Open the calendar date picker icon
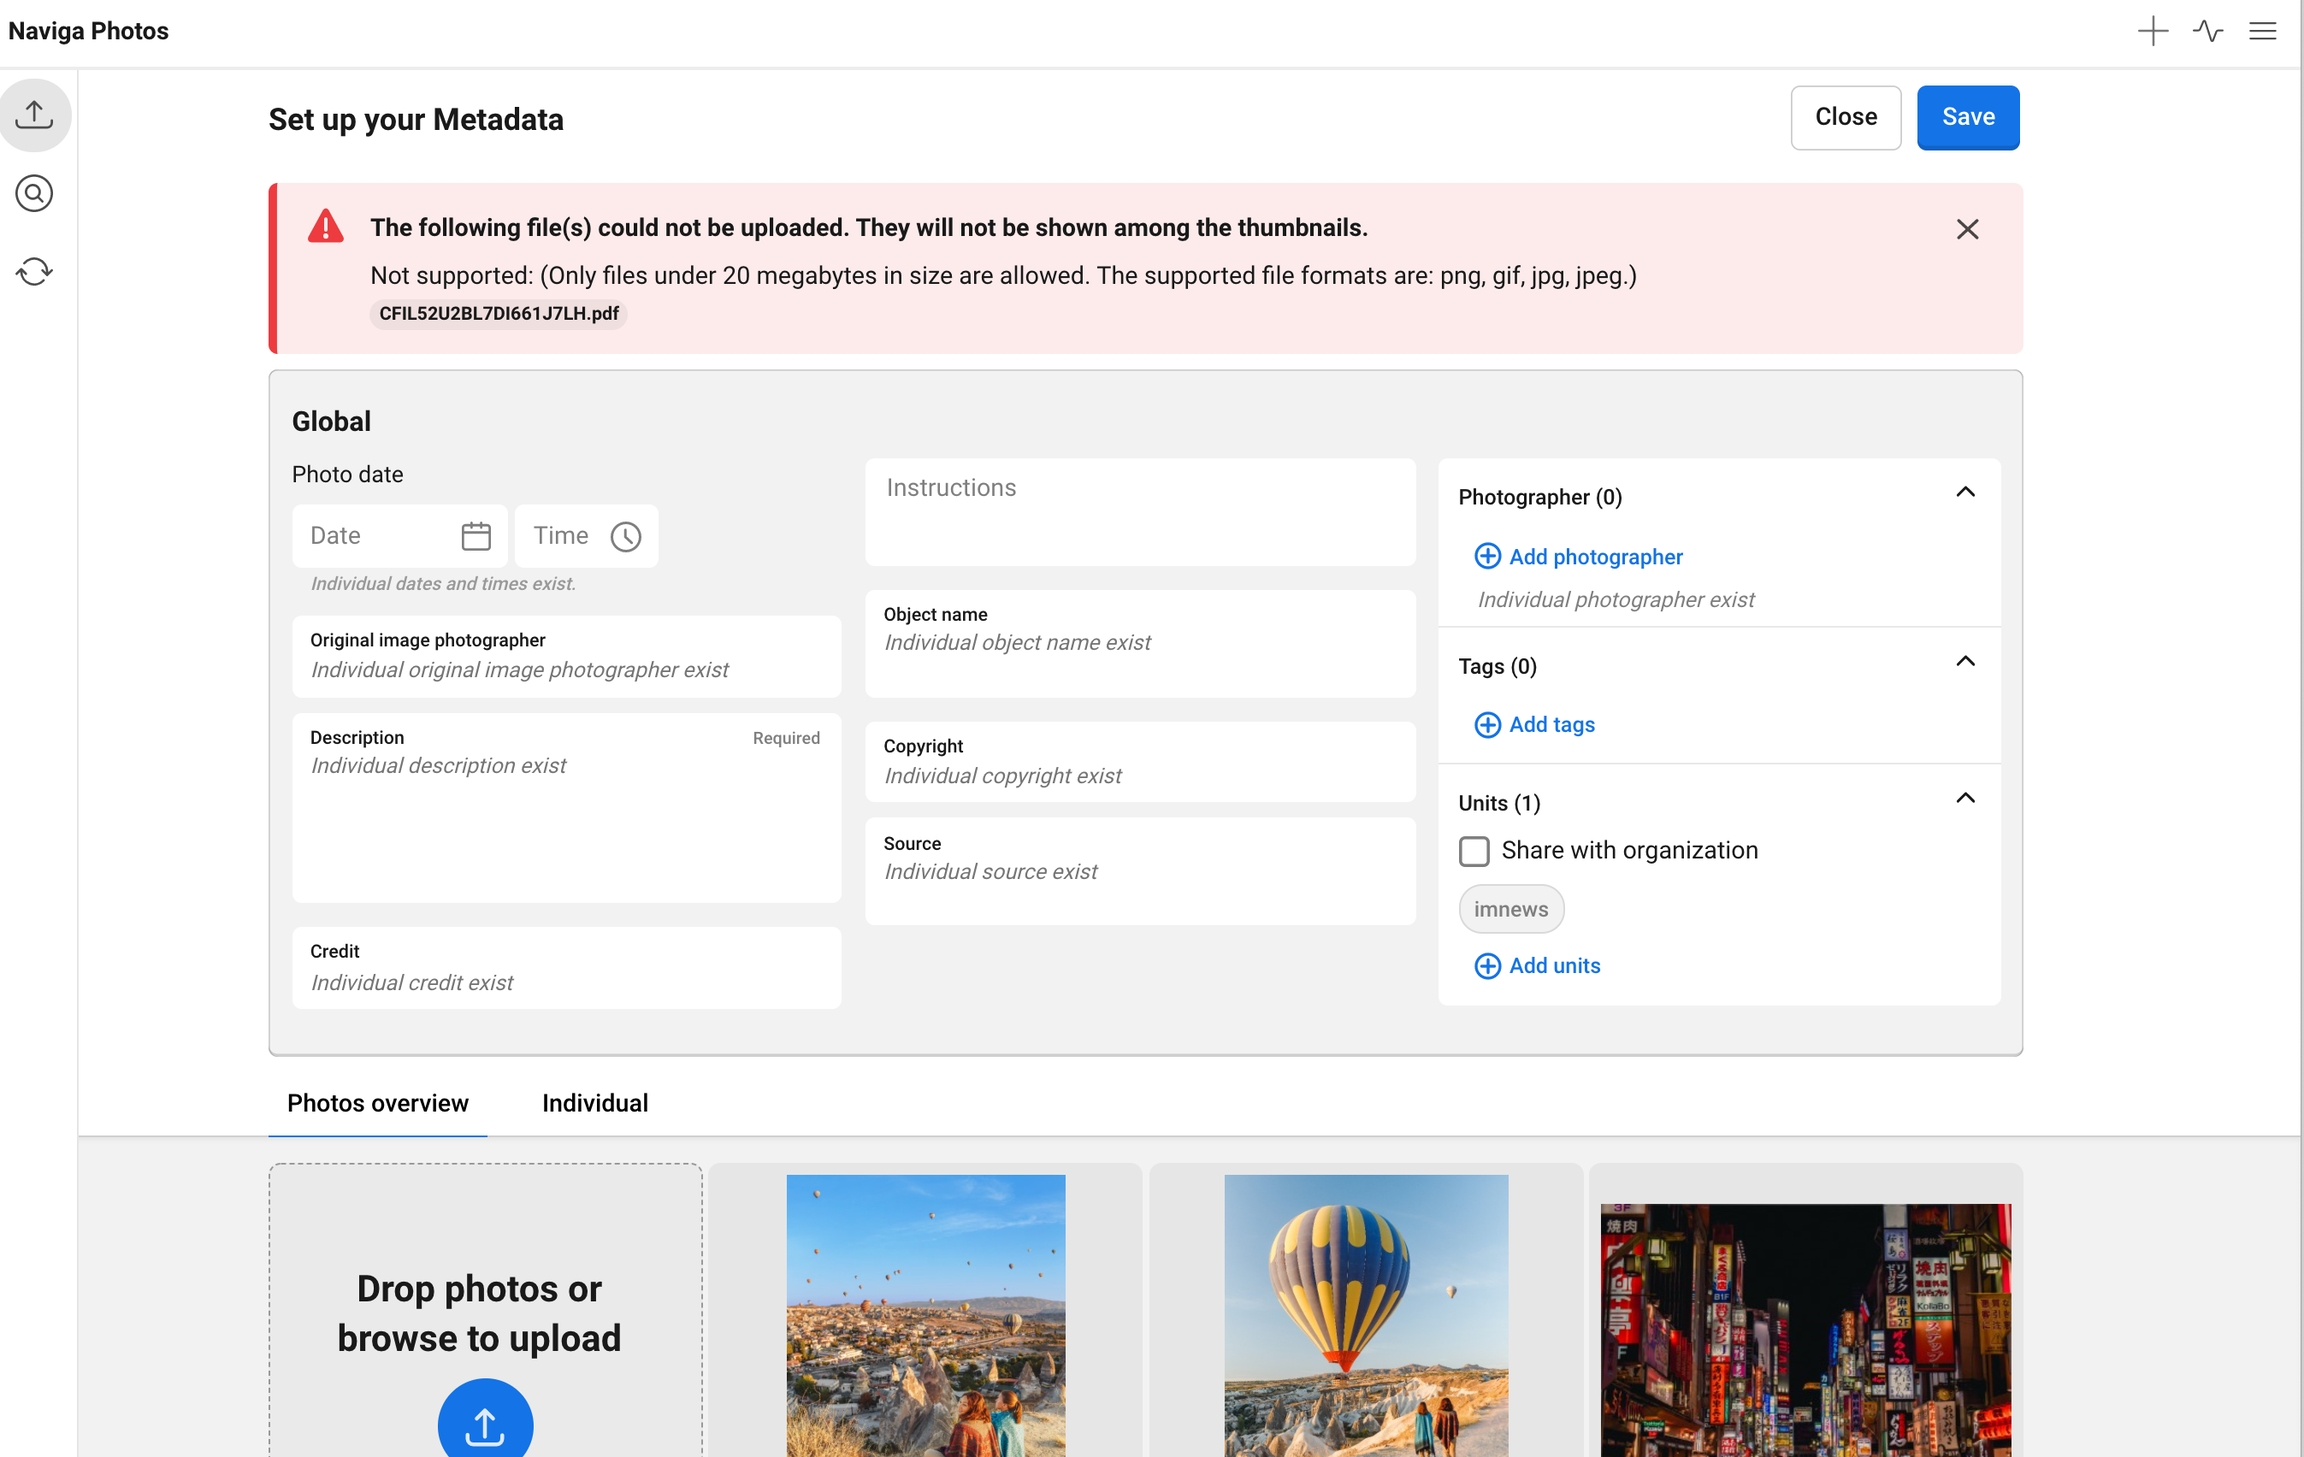The height and width of the screenshot is (1457, 2304). [x=476, y=536]
